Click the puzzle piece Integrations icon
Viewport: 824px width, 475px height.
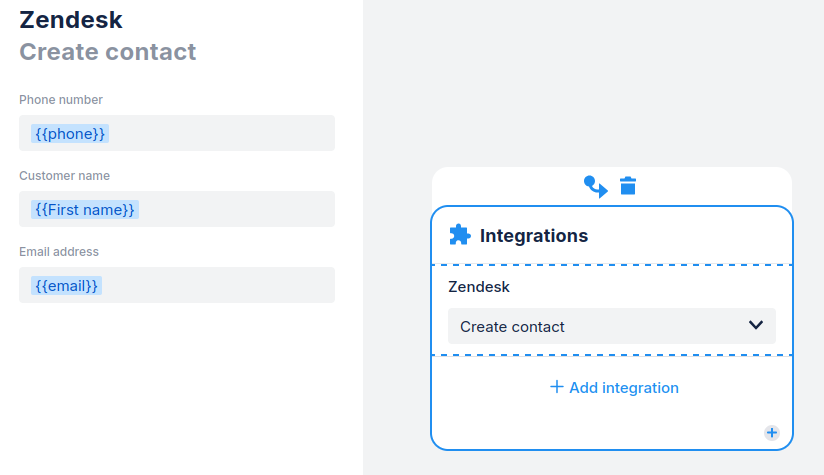click(459, 235)
